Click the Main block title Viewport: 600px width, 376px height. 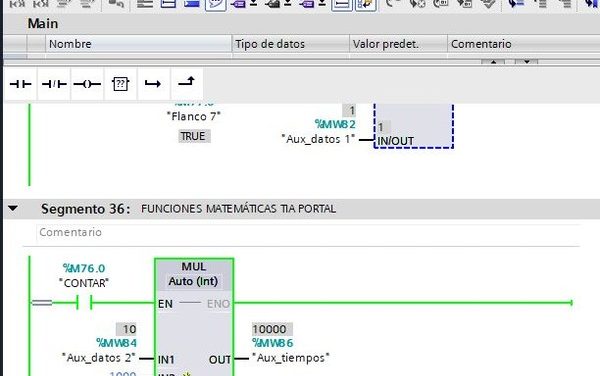pos(43,24)
